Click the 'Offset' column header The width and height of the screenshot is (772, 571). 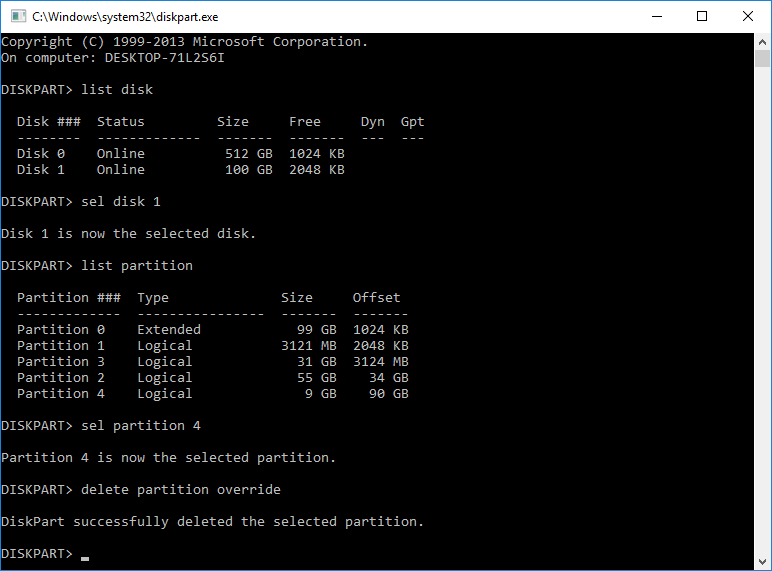point(377,297)
